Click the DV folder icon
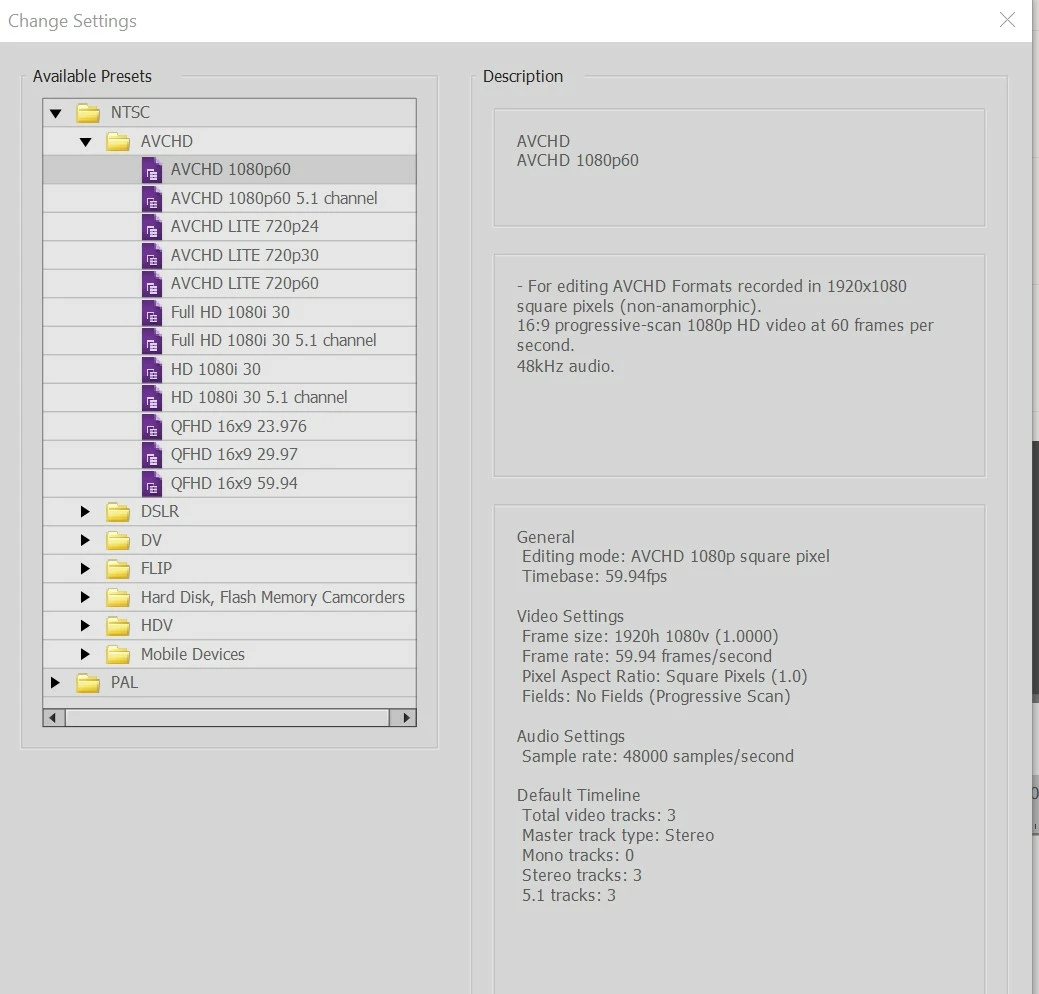Image resolution: width=1039 pixels, height=994 pixels. coord(118,540)
